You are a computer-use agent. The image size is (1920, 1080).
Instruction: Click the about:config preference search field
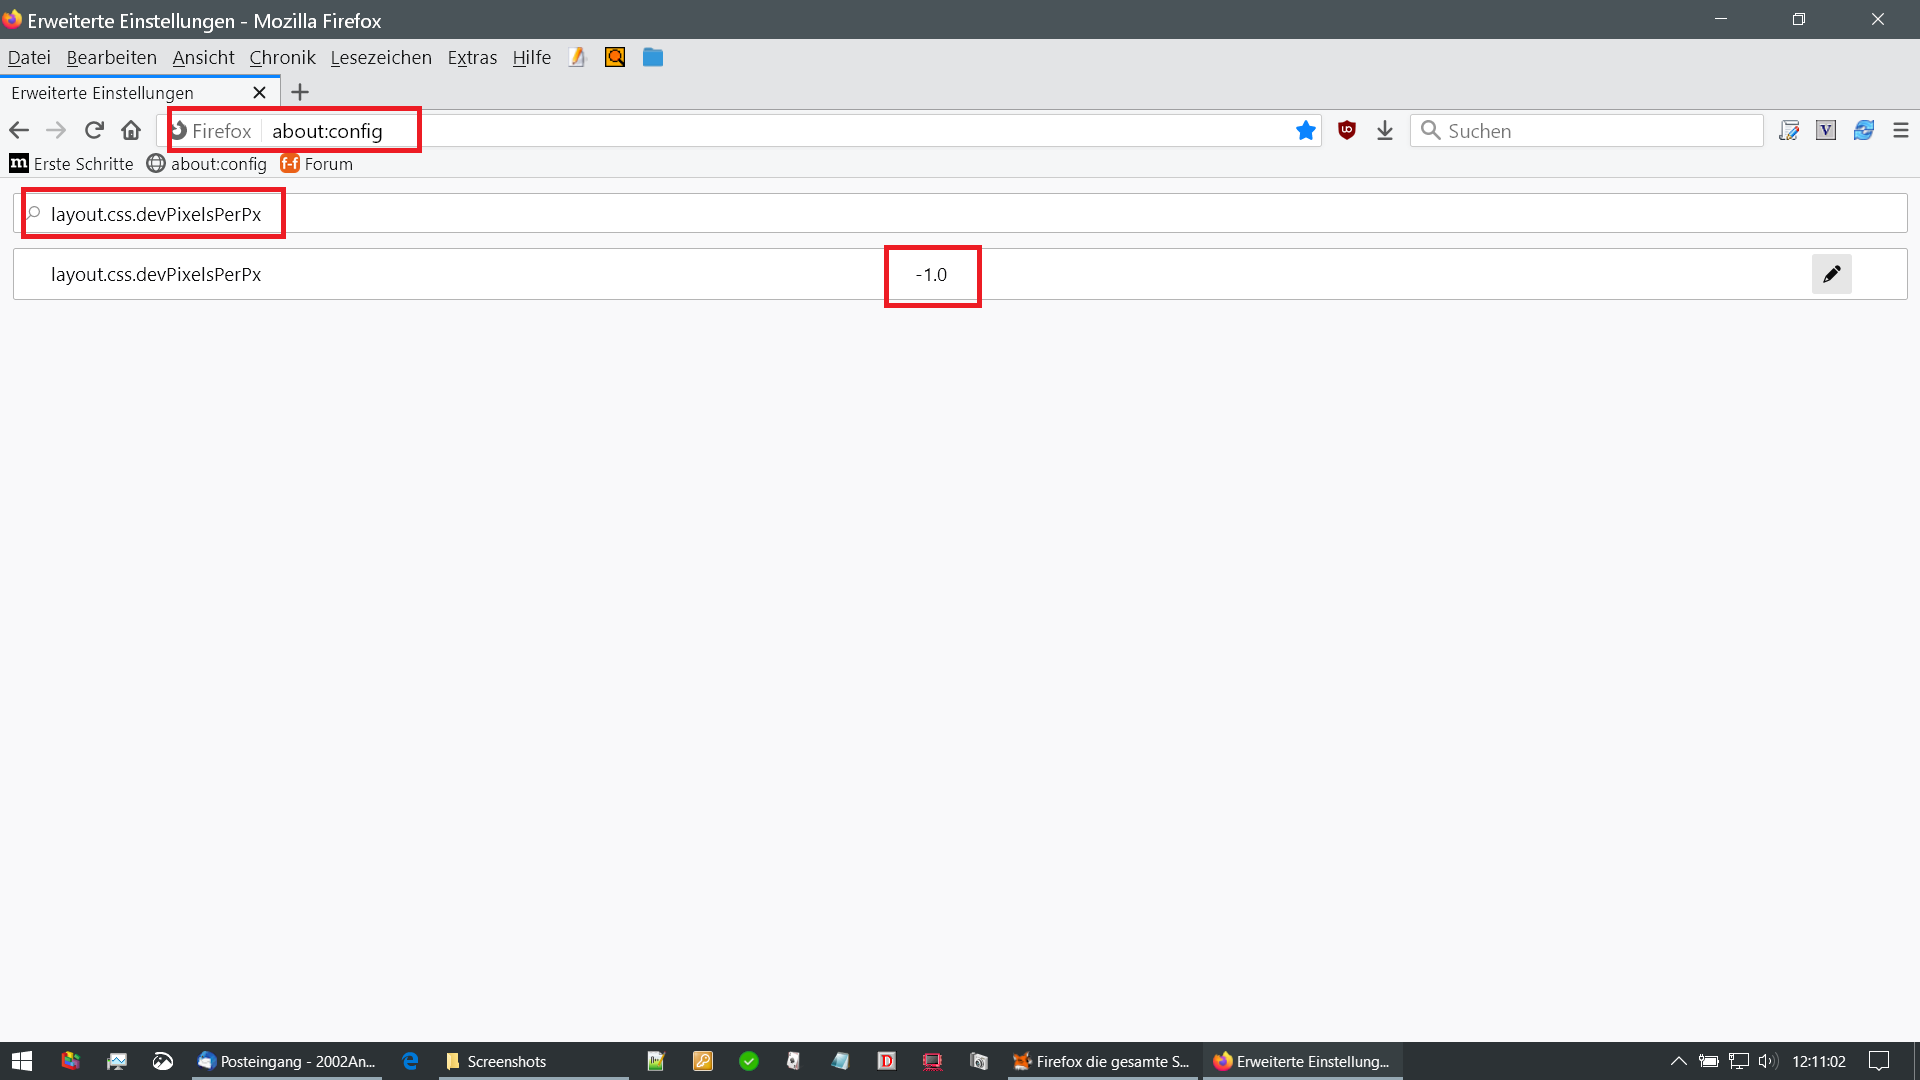pos(960,213)
